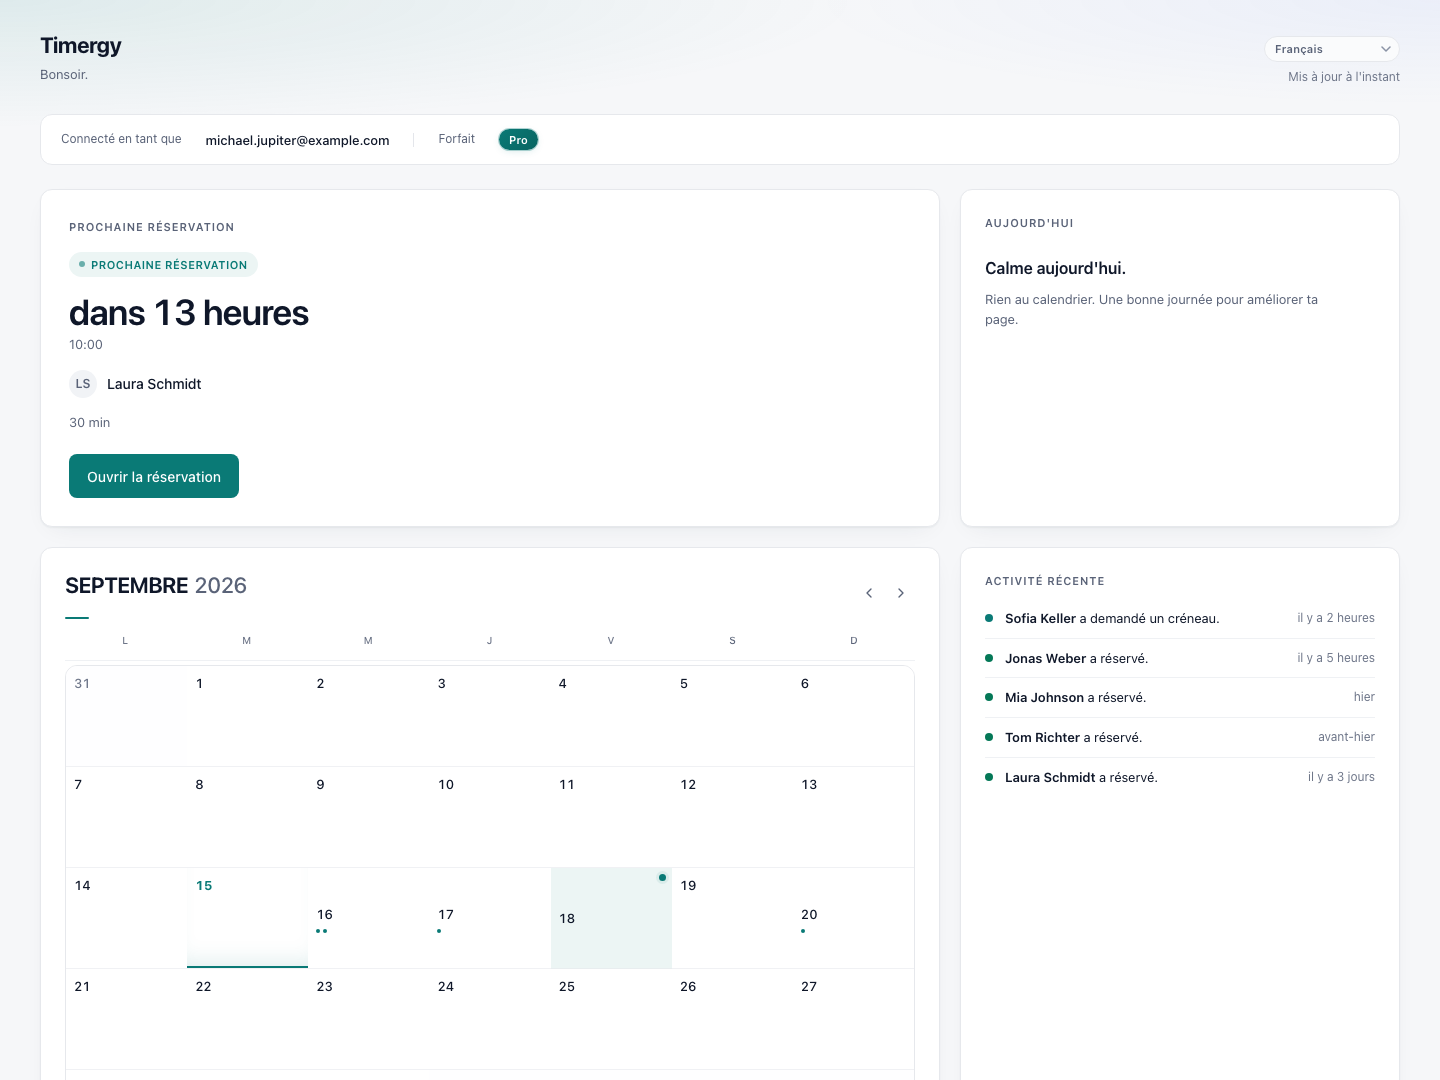Click Laura Schmidt name in next booking
1440x1080 pixels.
[x=154, y=384]
